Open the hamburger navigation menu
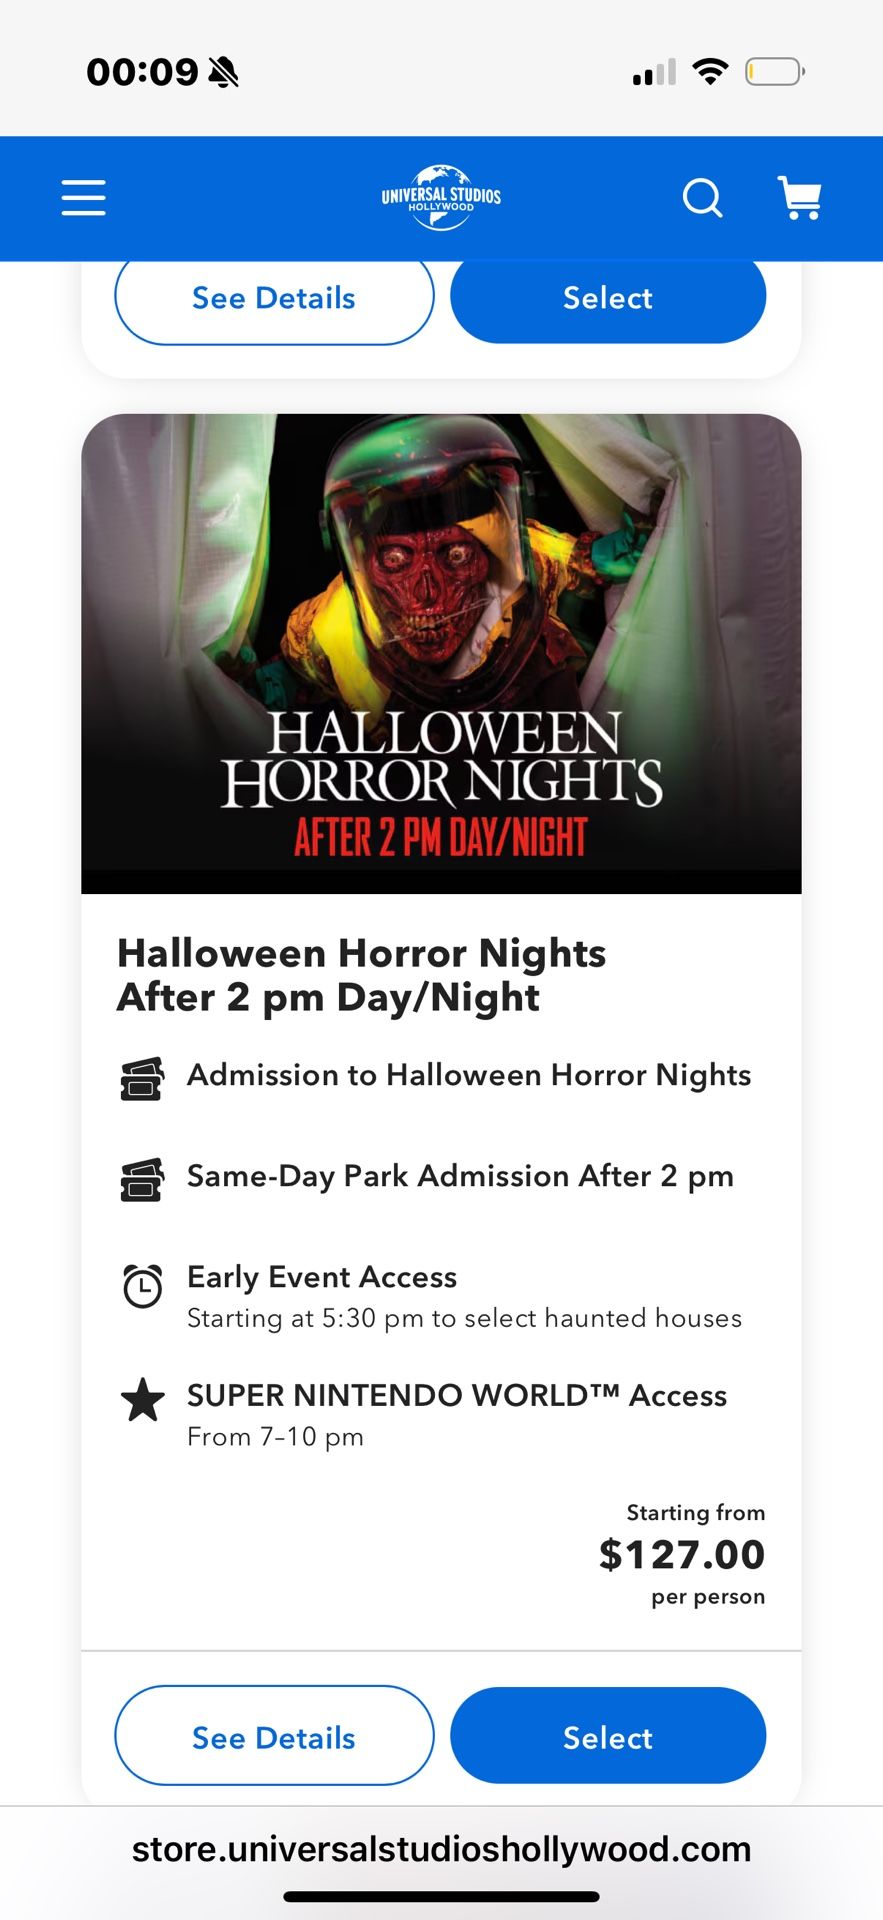The image size is (883, 1920). tap(83, 198)
